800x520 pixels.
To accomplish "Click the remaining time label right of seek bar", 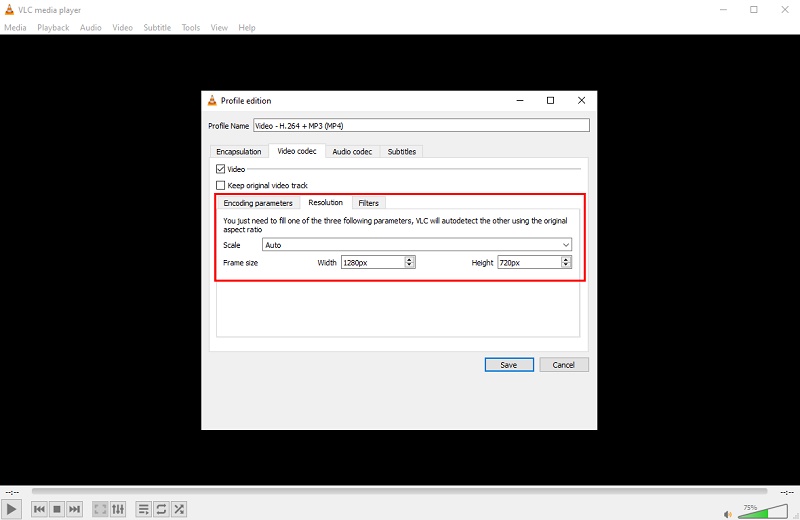I will (x=787, y=492).
